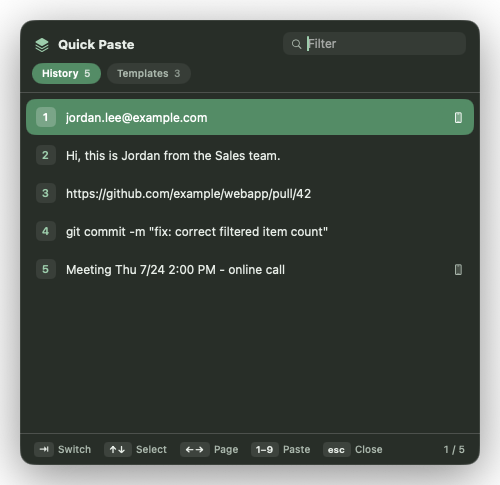The width and height of the screenshot is (500, 485).
Task: Click the left-right arrows Page keycap
Action: (x=195, y=449)
